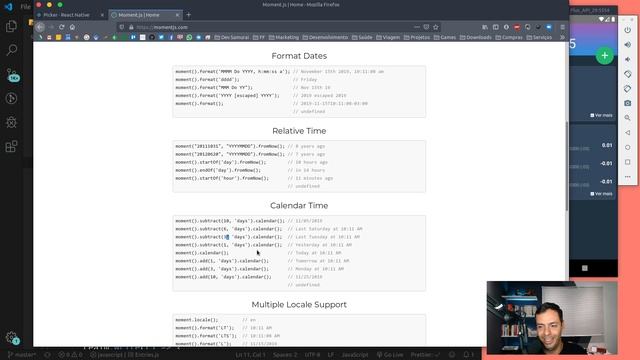Click the VS Code File menu
Viewport: 640px width, 360px height.
pos(25,7)
